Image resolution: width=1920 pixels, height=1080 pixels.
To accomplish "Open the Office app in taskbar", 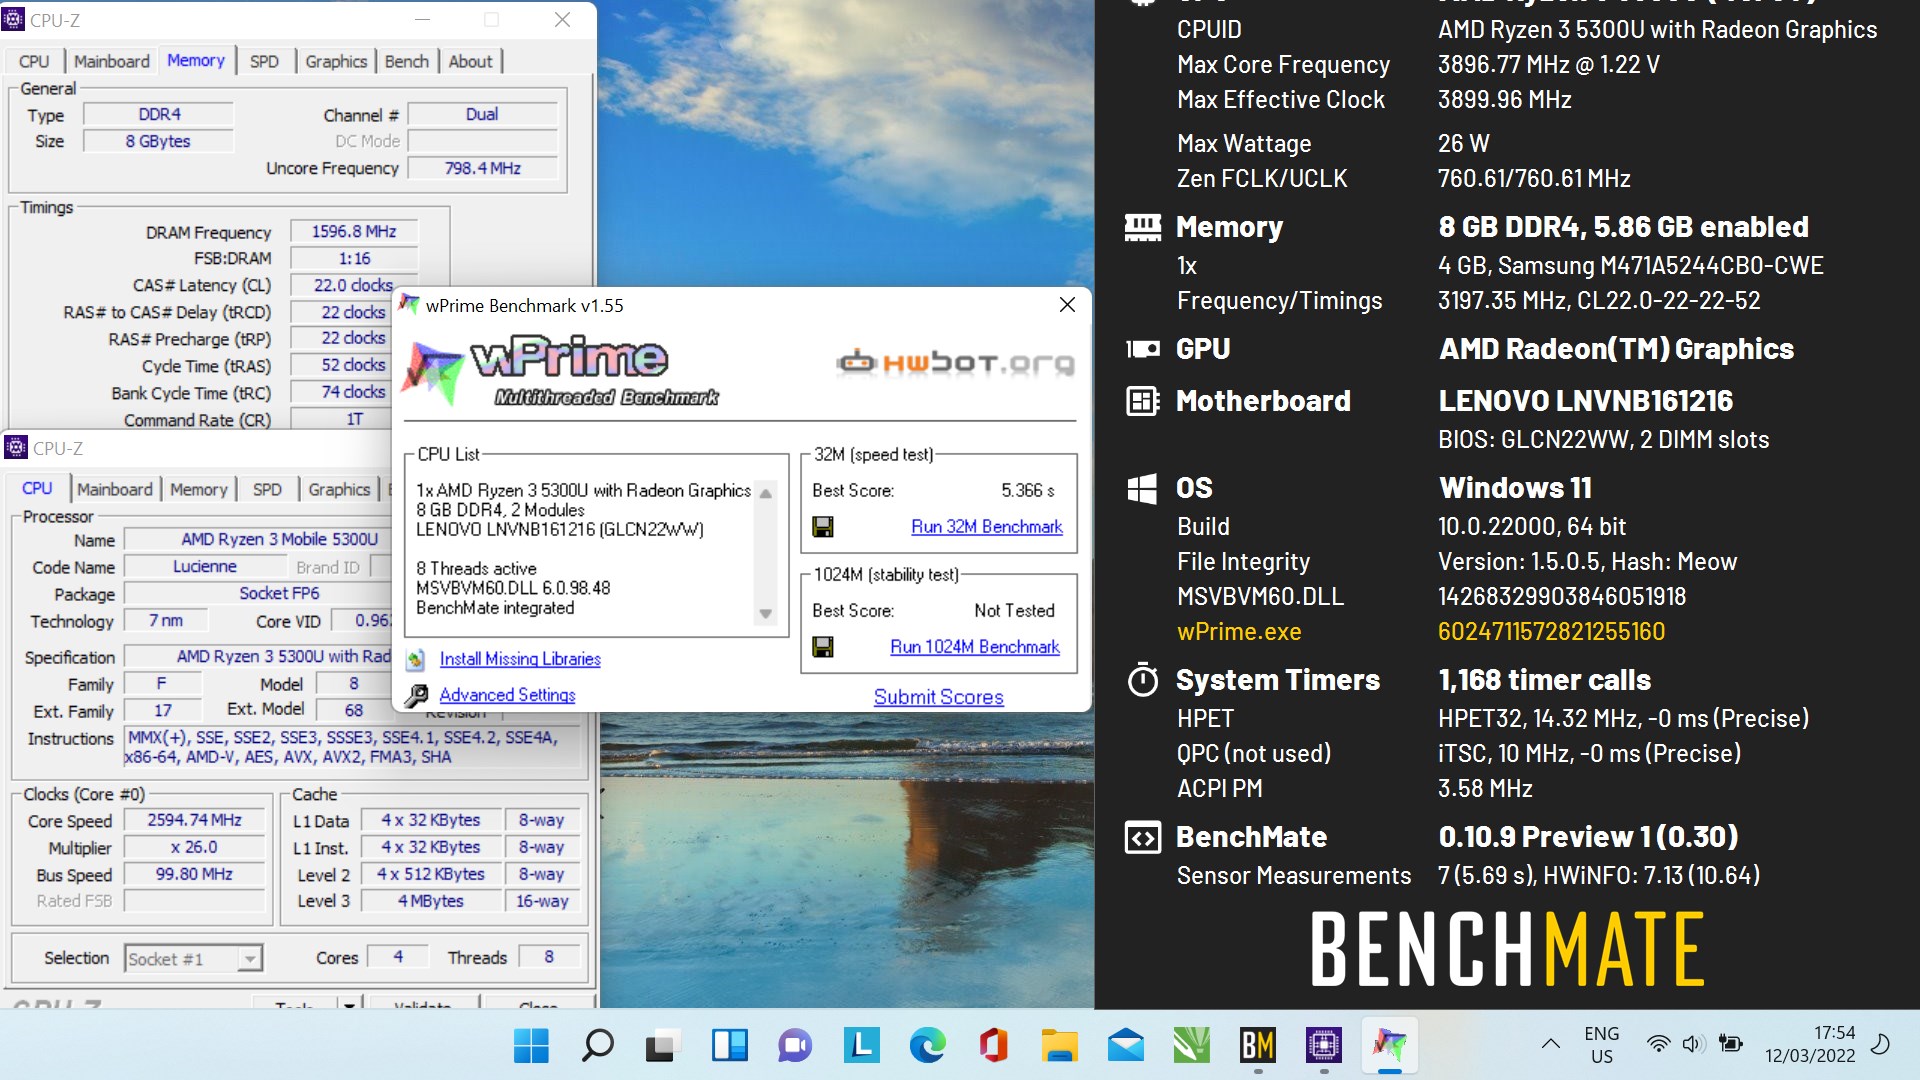I will coord(993,1046).
